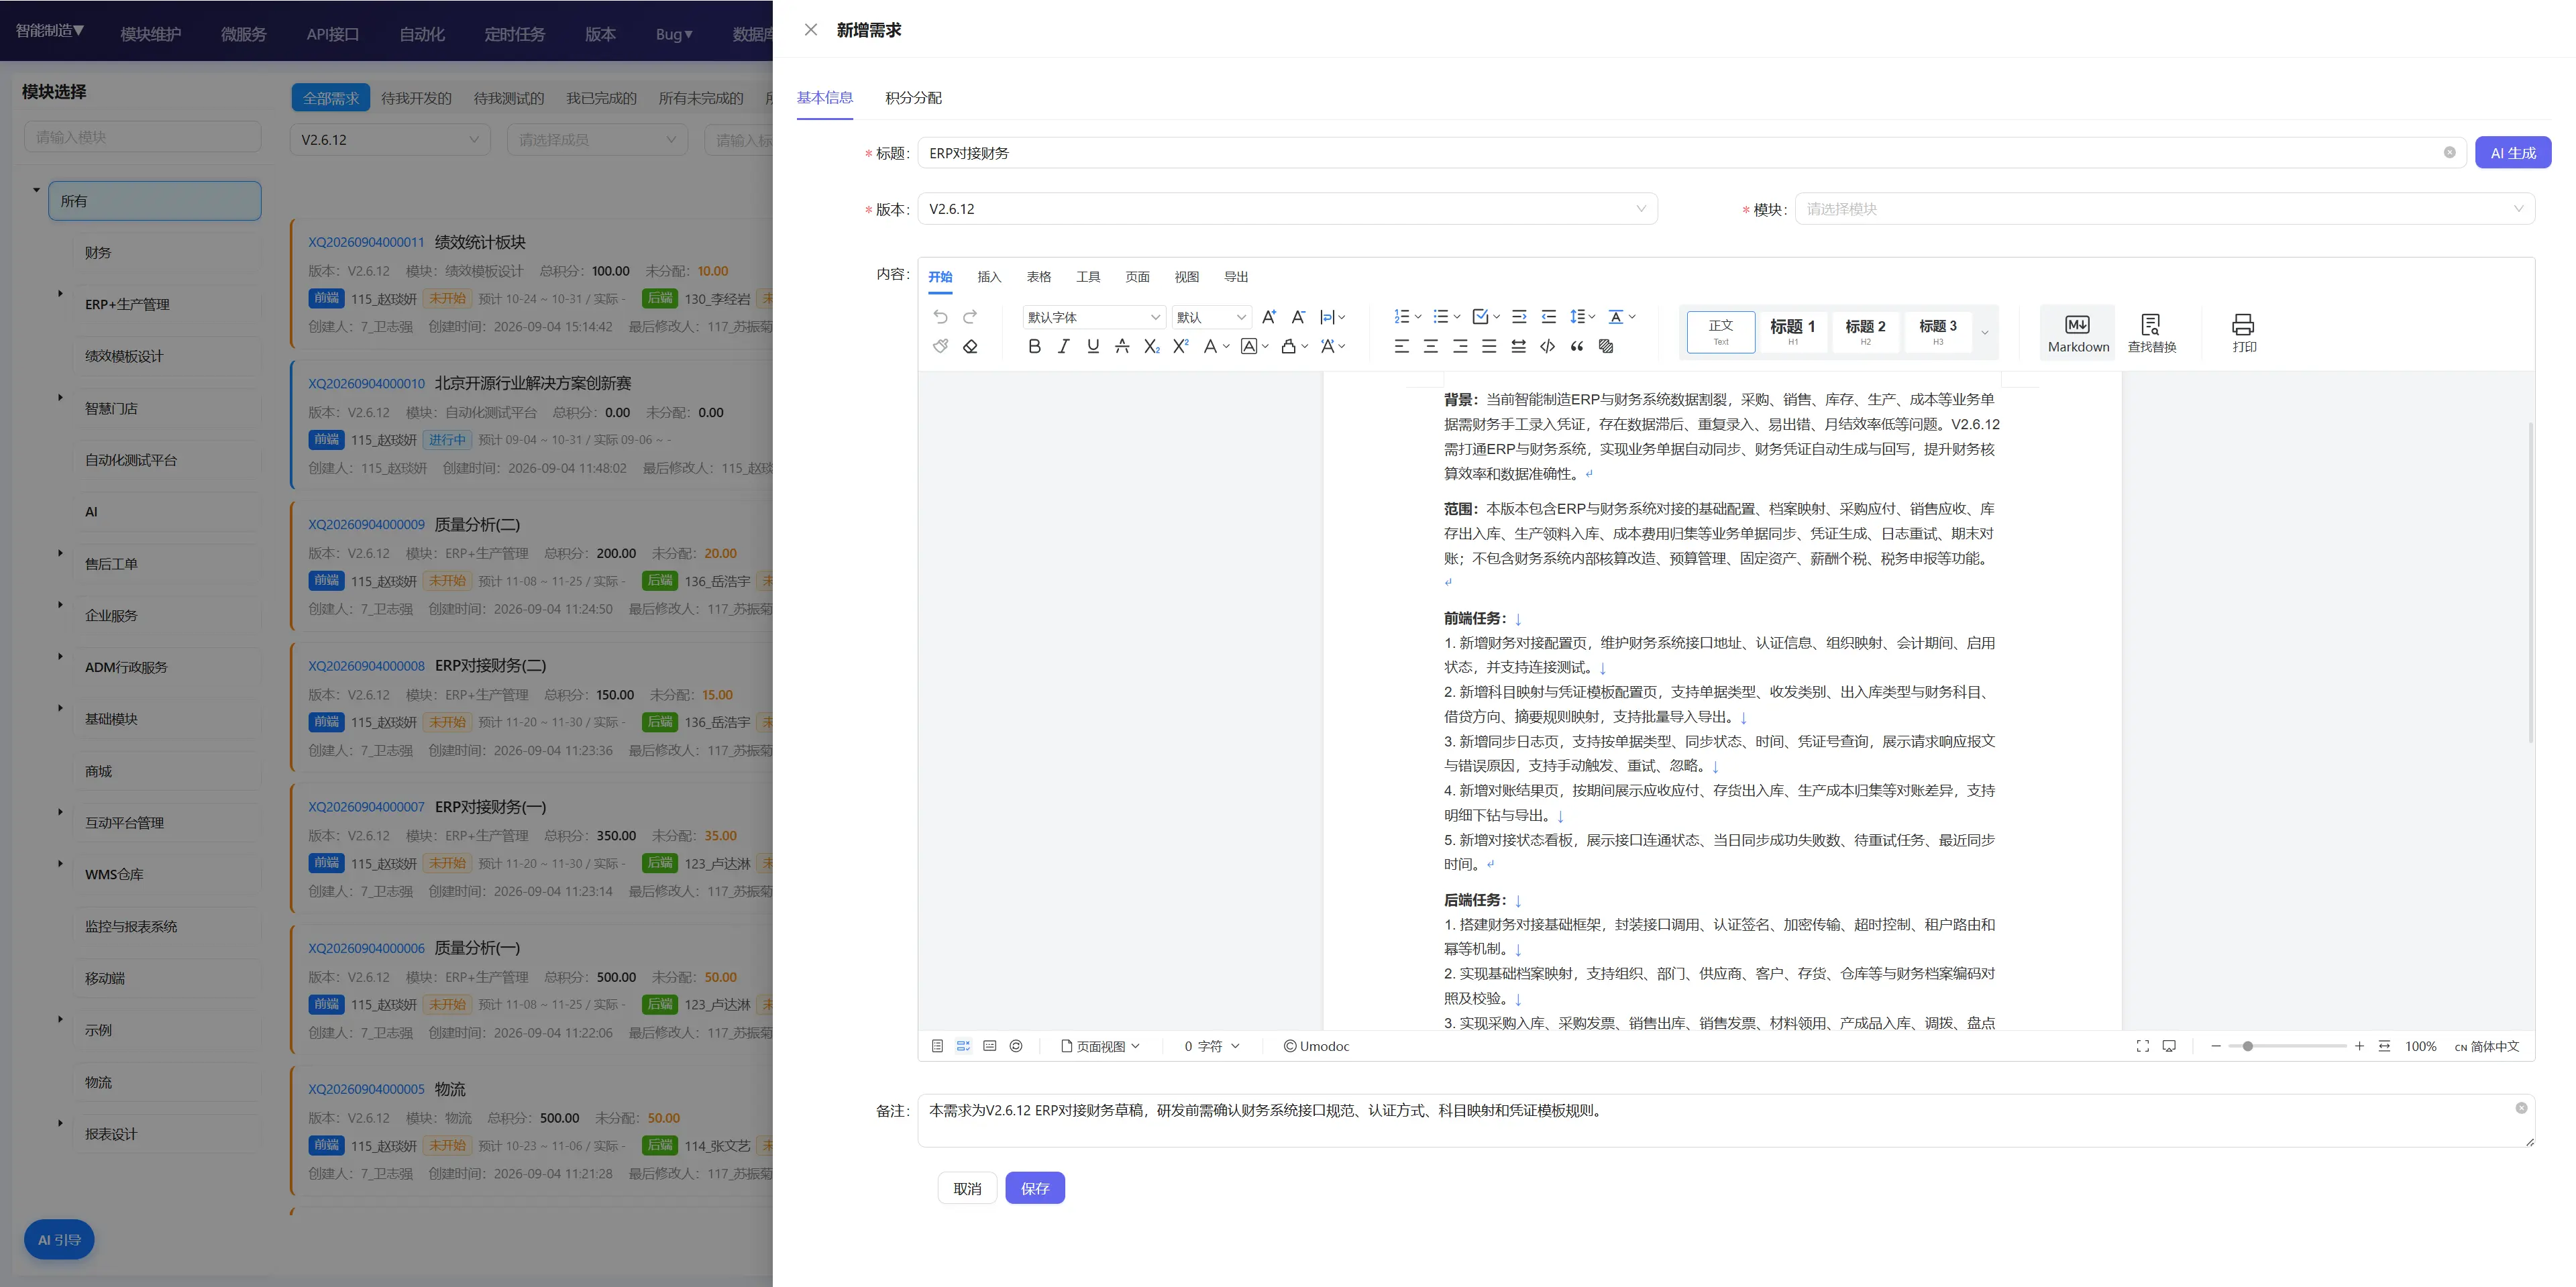Click the redo arrow icon

[x=970, y=317]
